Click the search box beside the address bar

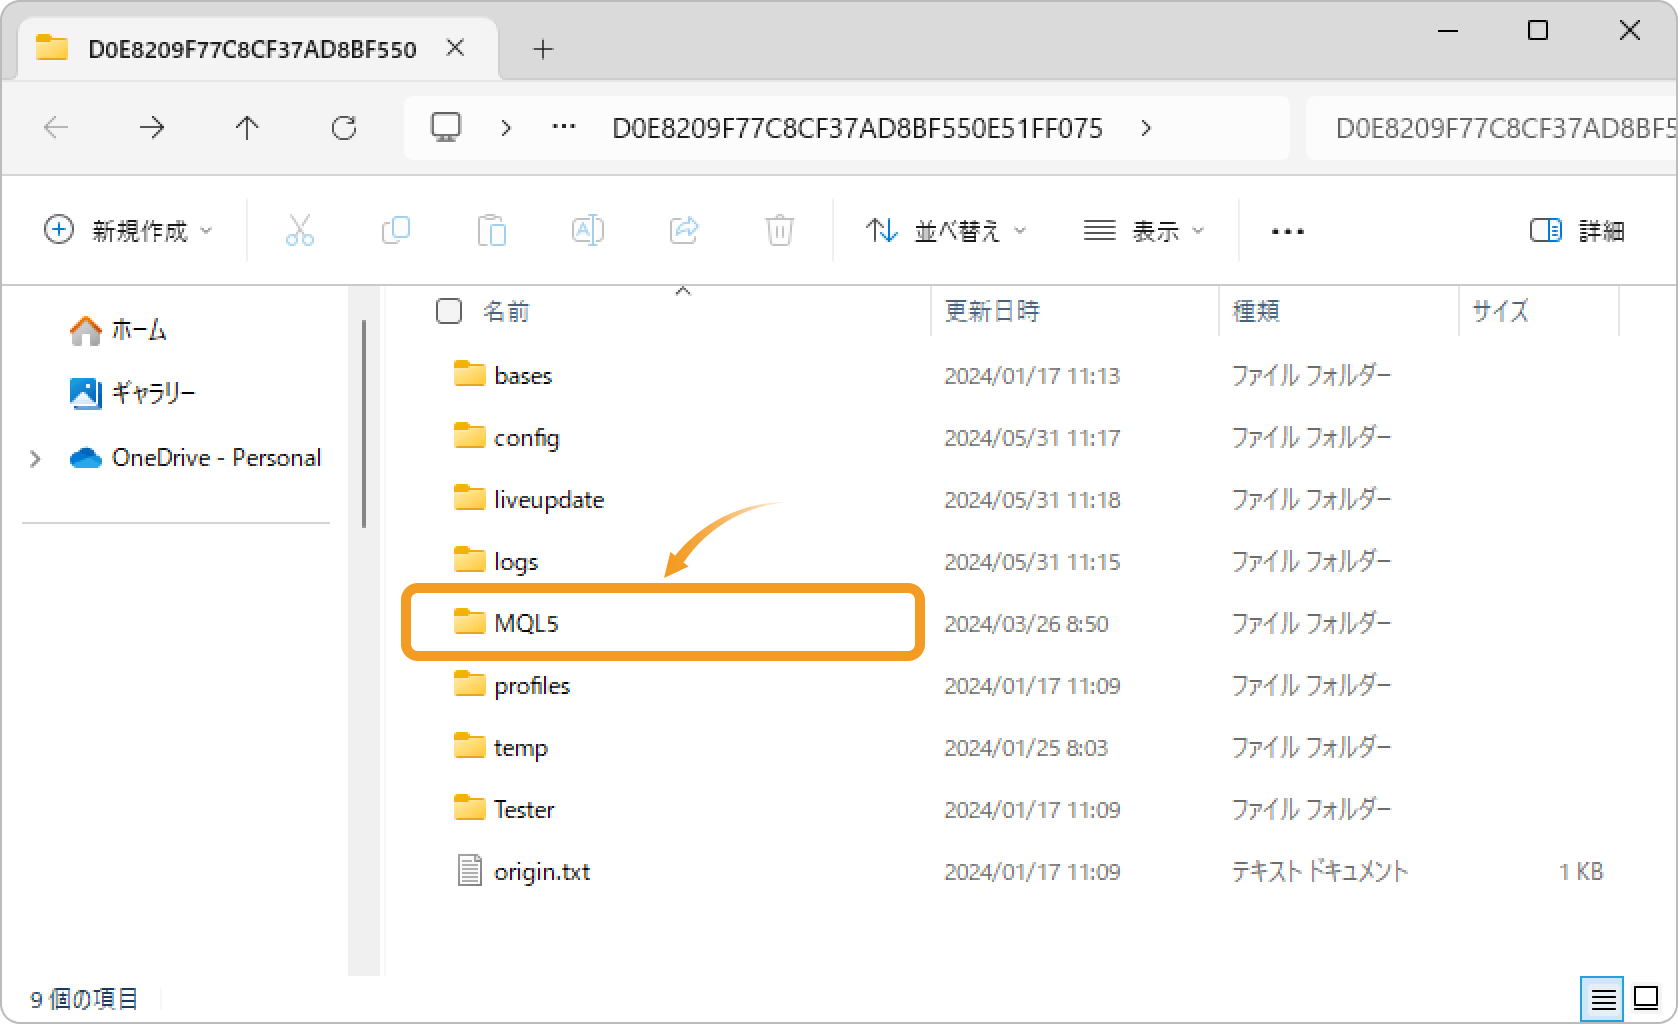pos(1491,128)
